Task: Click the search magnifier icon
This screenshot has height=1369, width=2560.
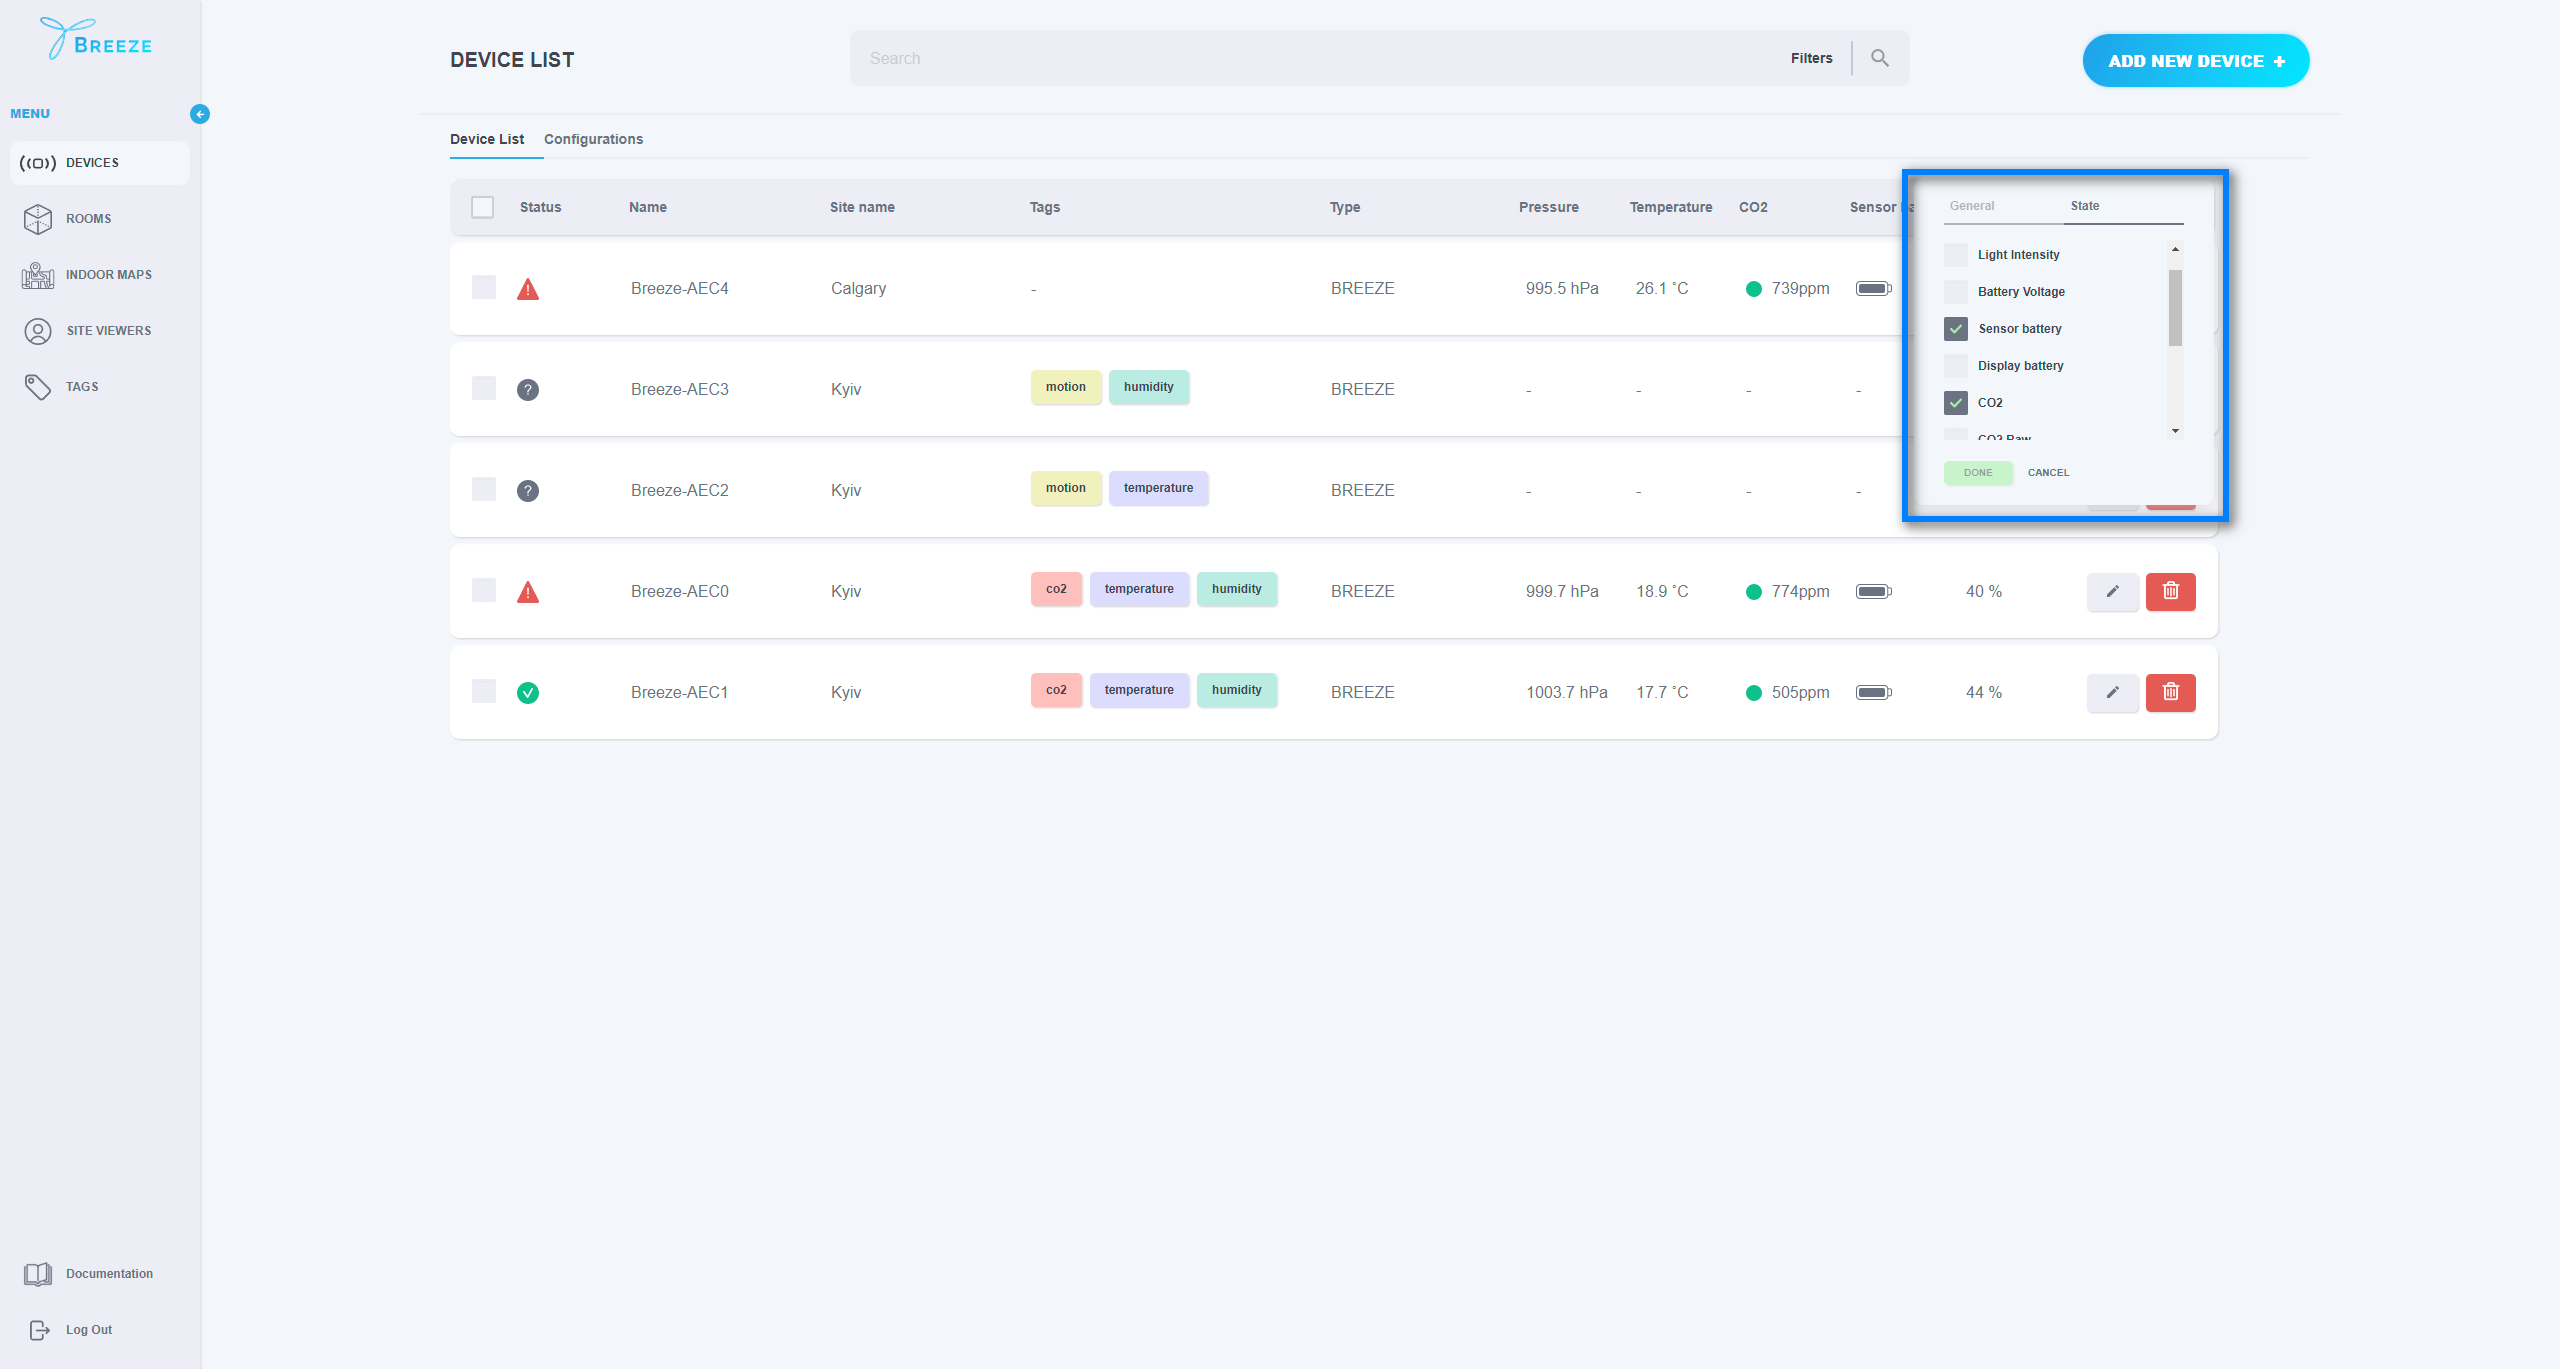Action: click(x=1879, y=58)
